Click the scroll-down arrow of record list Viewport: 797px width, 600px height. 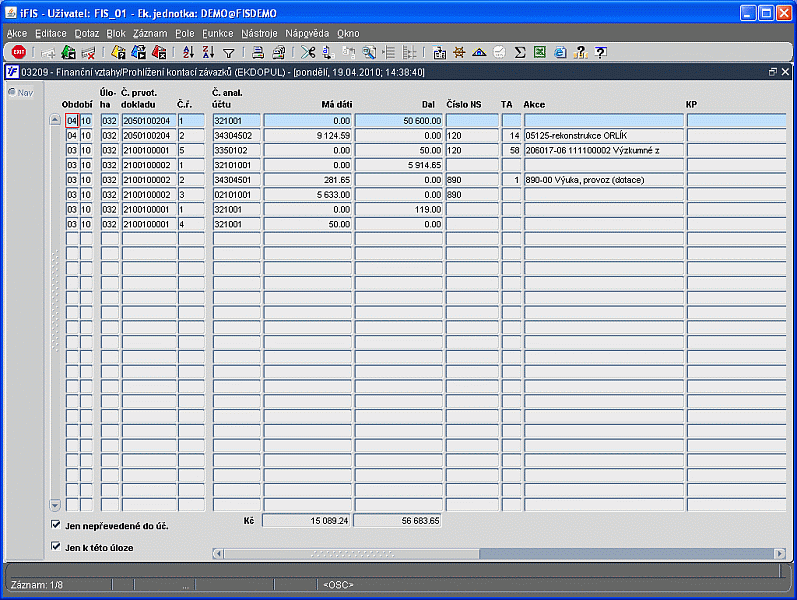(55, 505)
